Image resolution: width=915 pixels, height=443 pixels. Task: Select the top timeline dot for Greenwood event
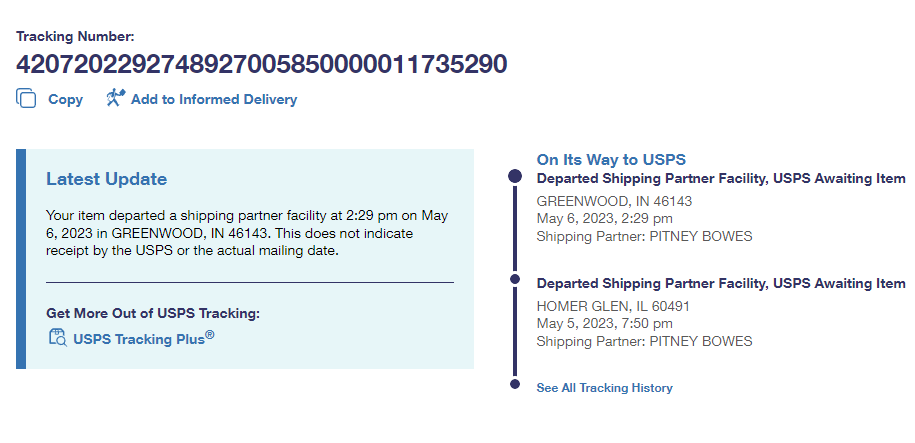tap(515, 176)
